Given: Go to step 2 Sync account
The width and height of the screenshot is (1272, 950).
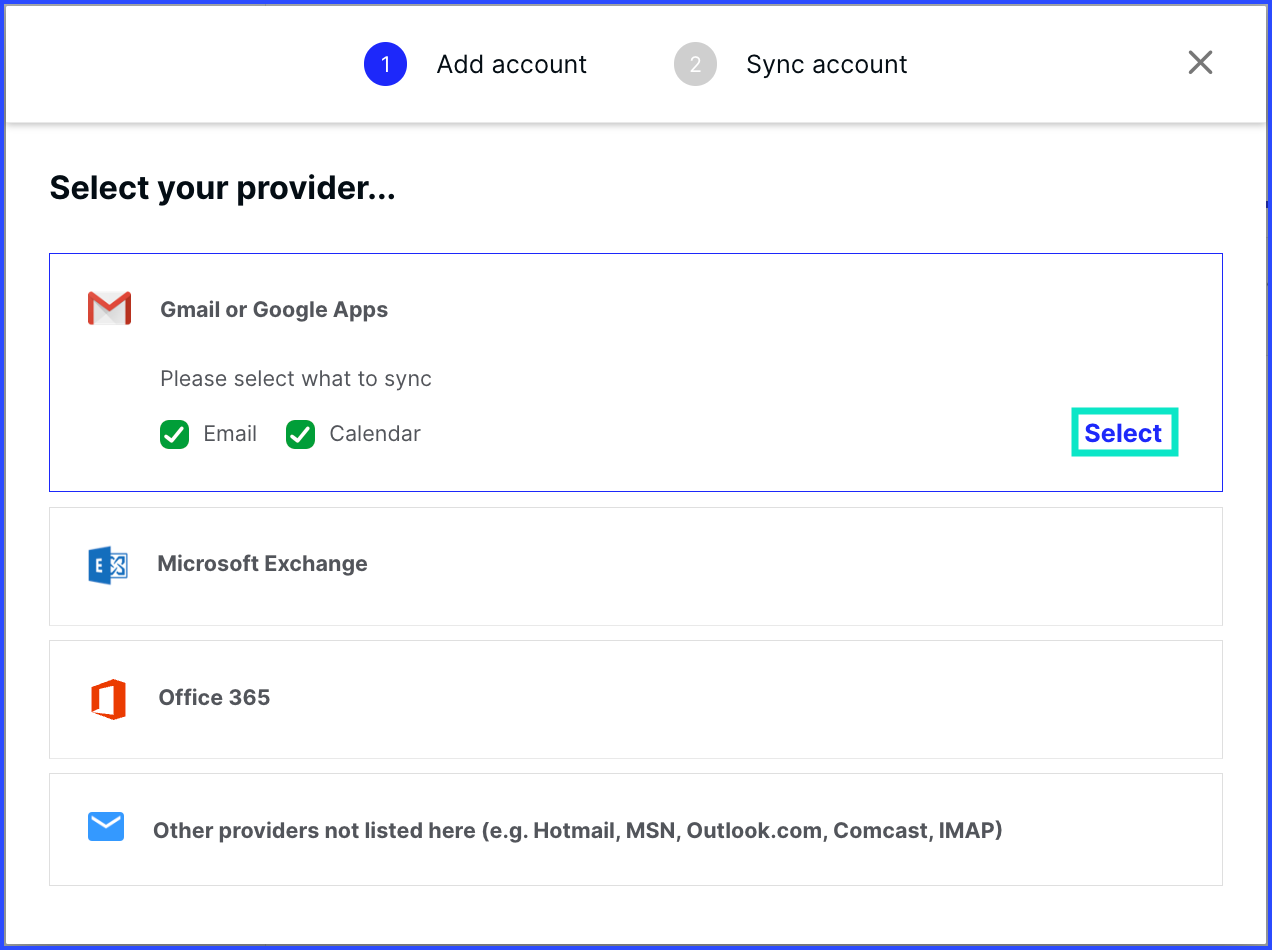Looking at the screenshot, I should [x=791, y=65].
